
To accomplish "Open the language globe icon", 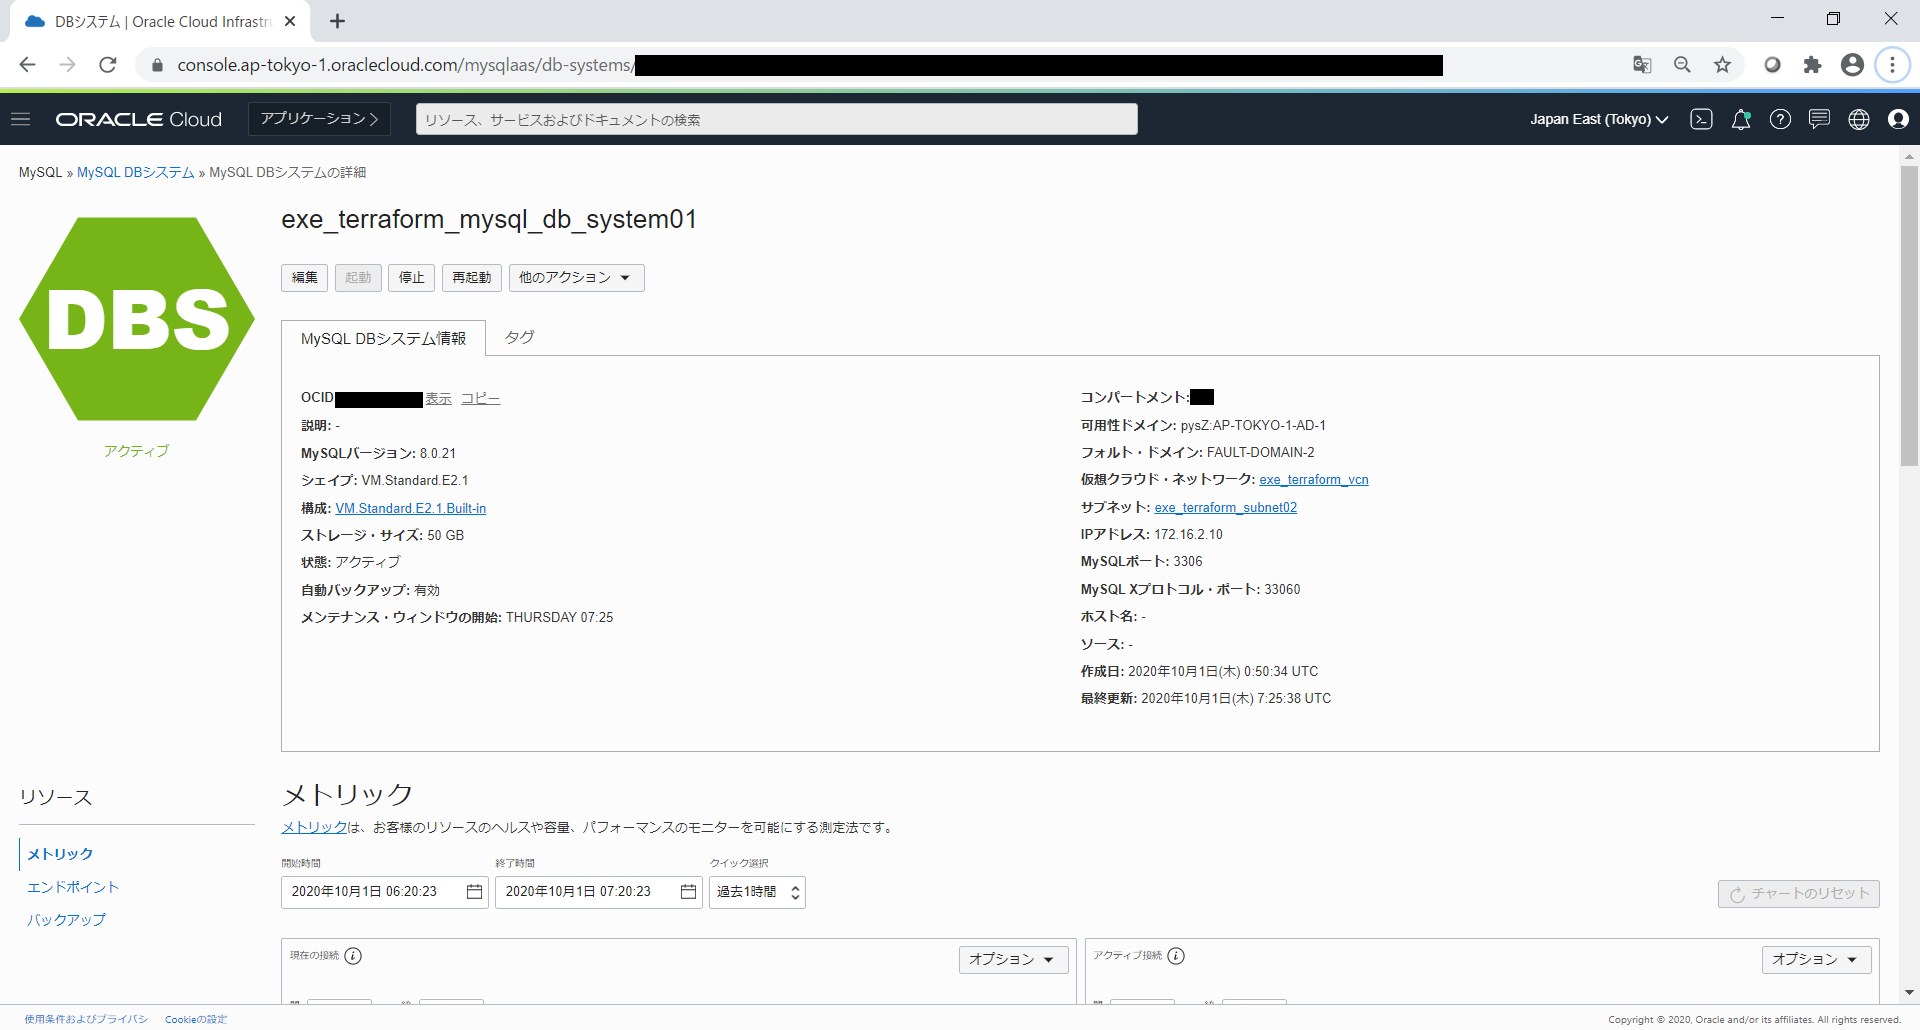I will pyautogui.click(x=1859, y=119).
